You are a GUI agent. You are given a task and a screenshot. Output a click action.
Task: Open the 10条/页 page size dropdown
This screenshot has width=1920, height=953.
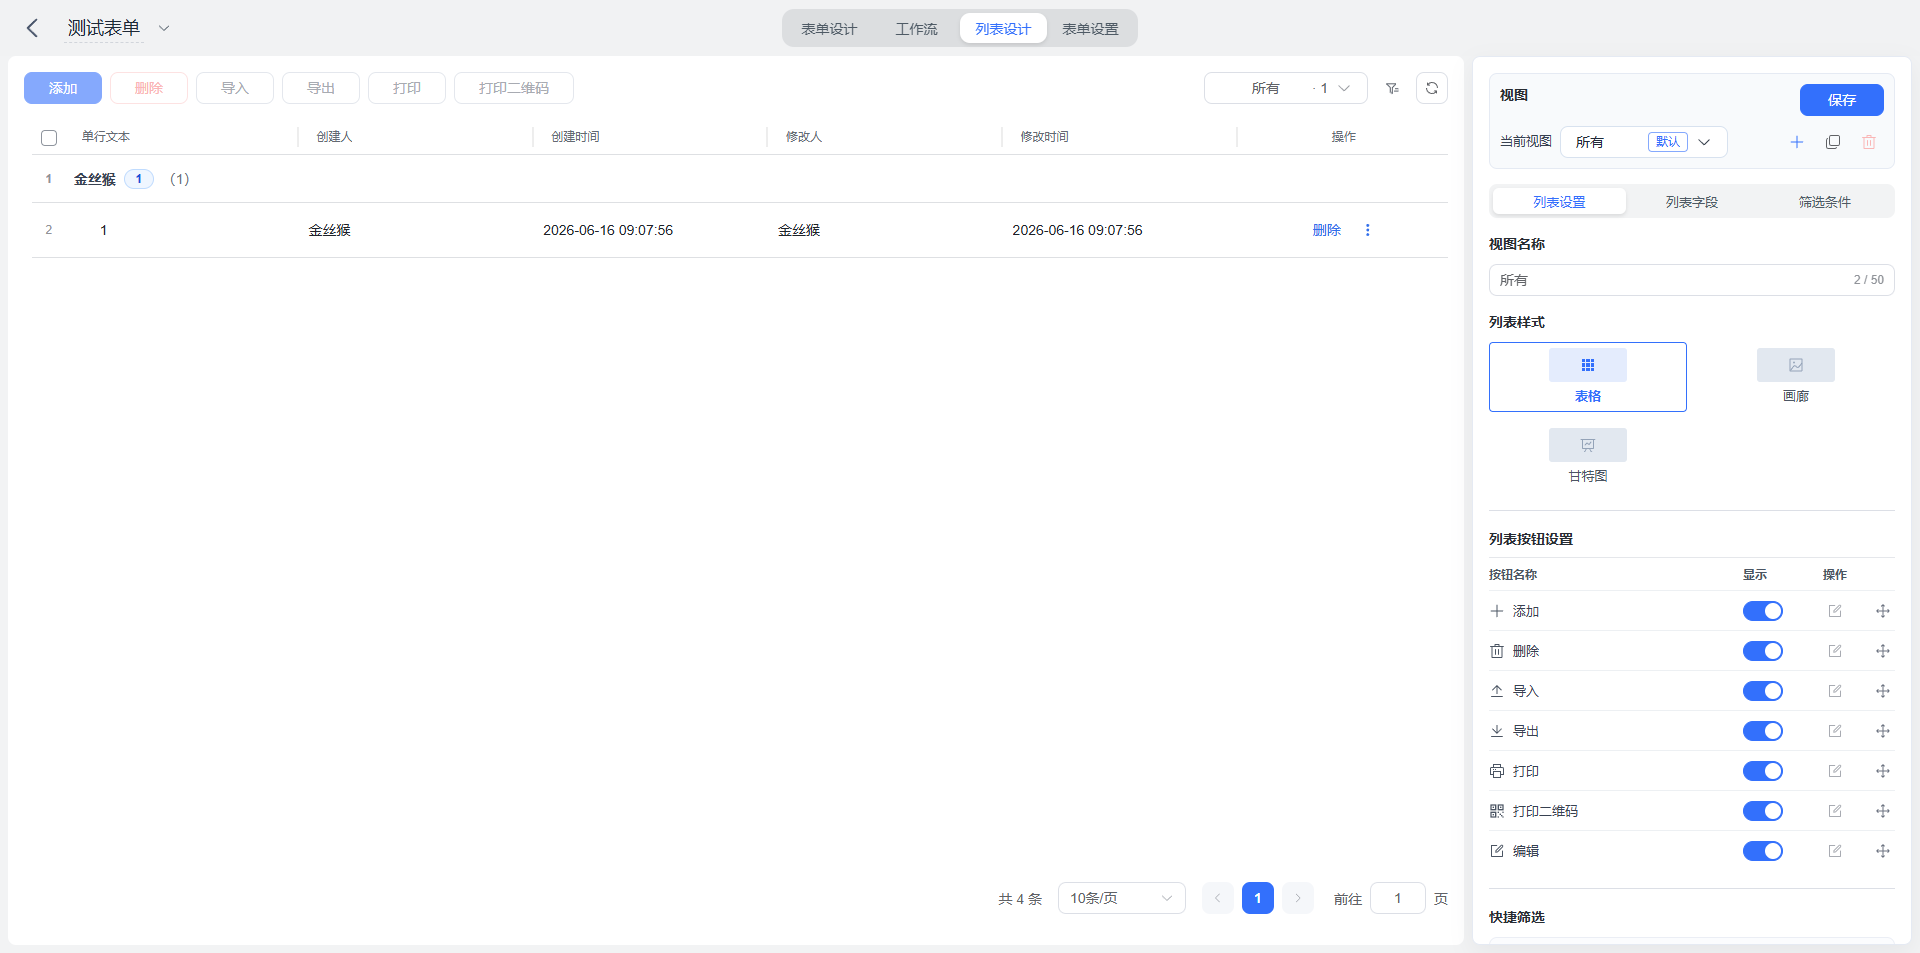pos(1122,898)
